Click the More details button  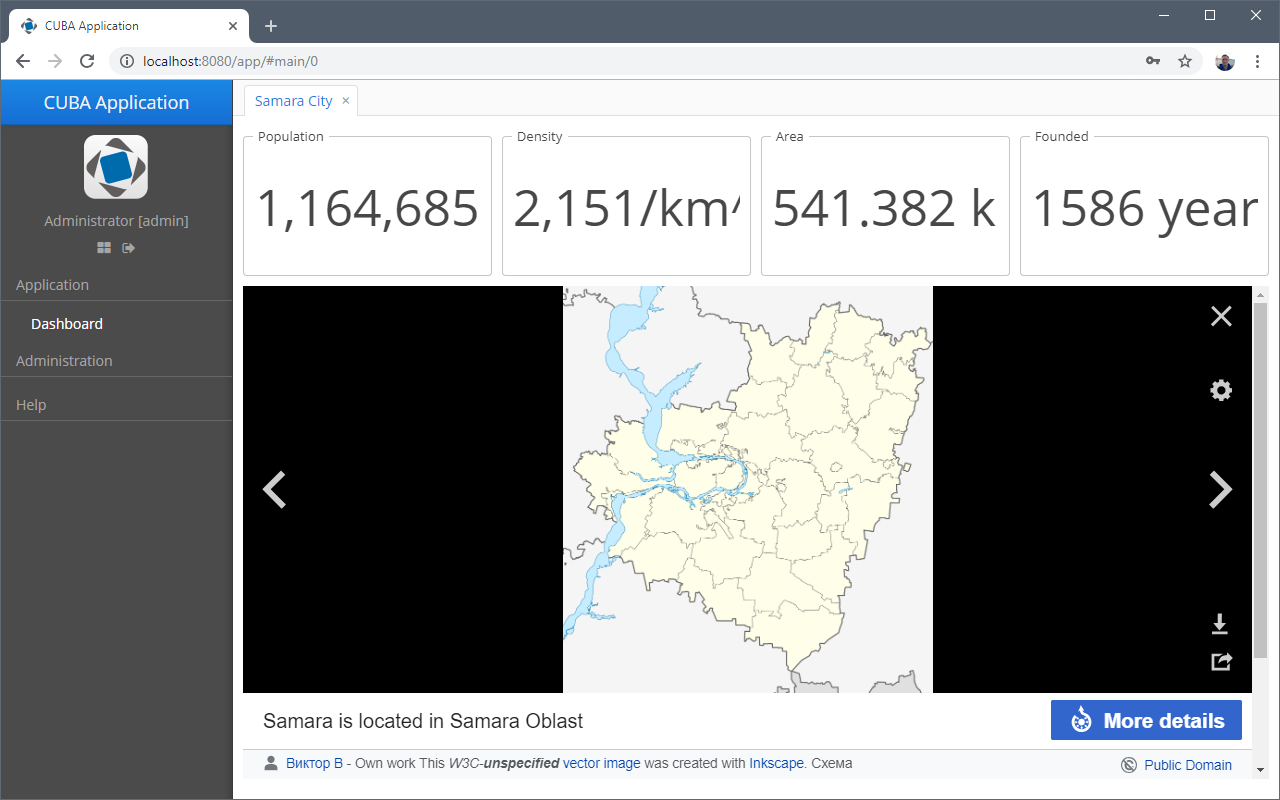(x=1146, y=721)
